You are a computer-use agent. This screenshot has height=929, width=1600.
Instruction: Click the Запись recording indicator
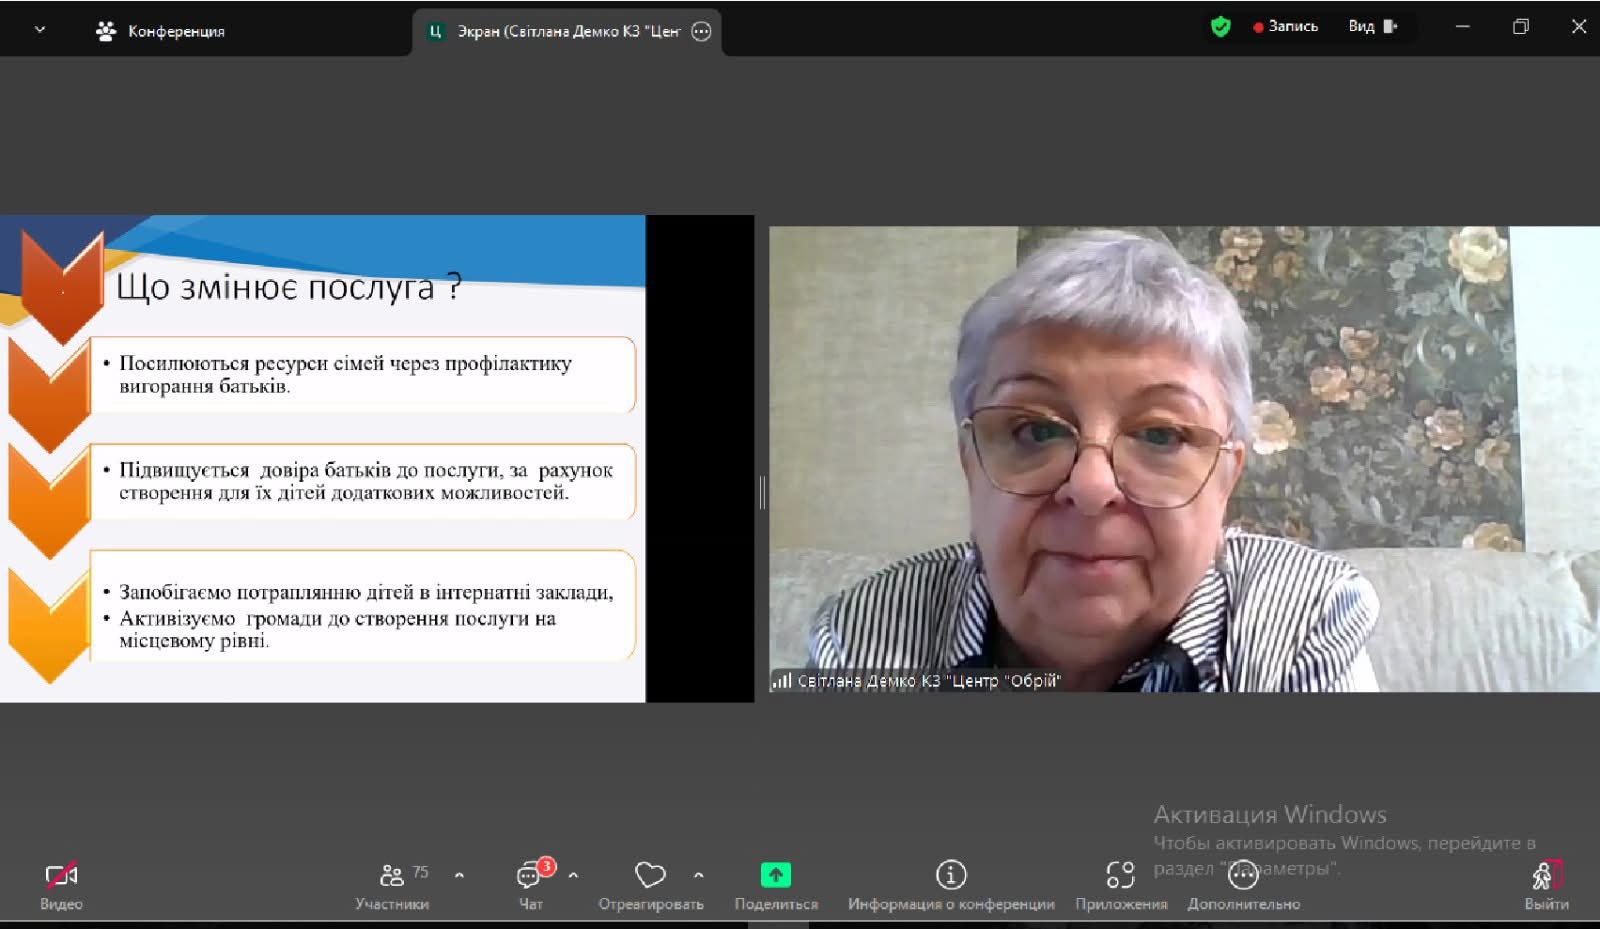1286,27
